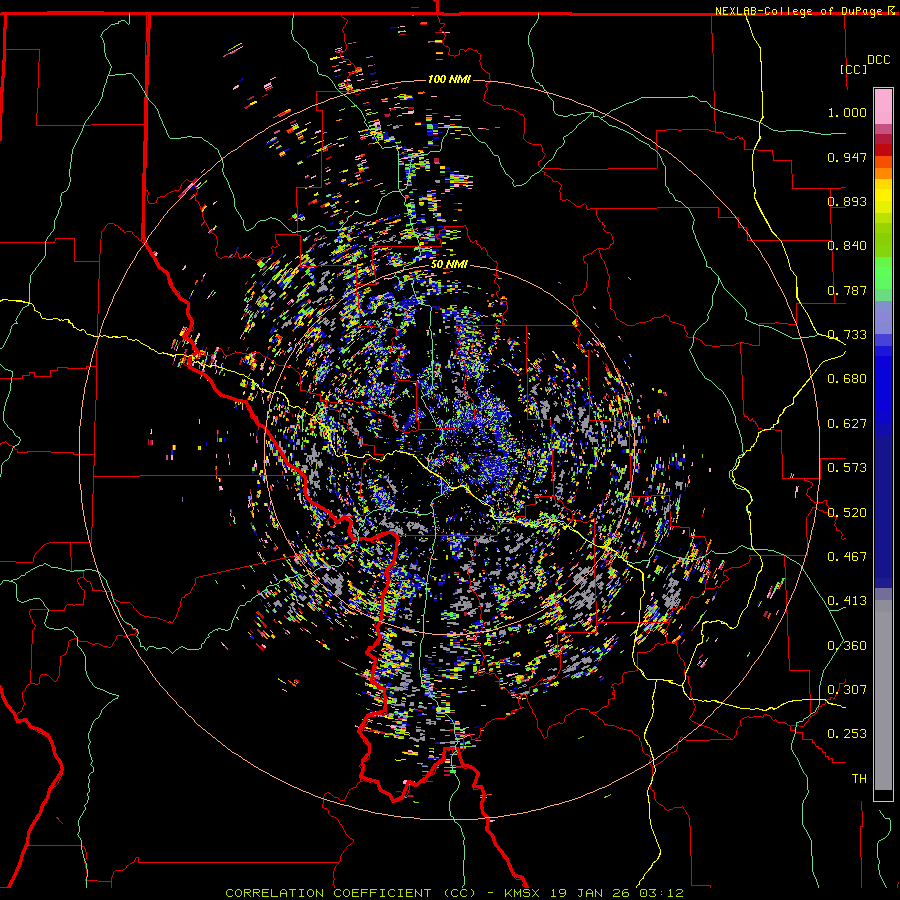Select the 0.733 scale value
900x900 pixels.
(x=847, y=335)
